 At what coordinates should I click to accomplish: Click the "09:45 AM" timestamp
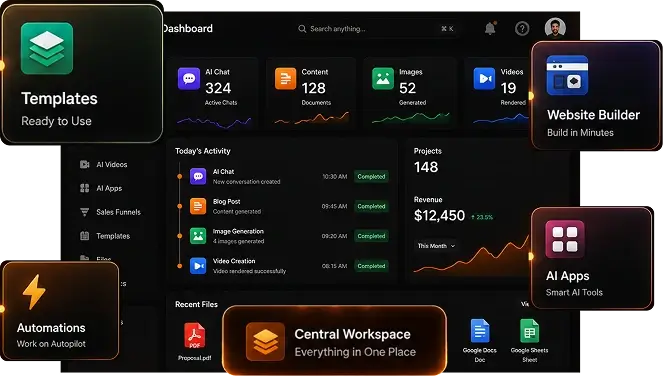(334, 206)
